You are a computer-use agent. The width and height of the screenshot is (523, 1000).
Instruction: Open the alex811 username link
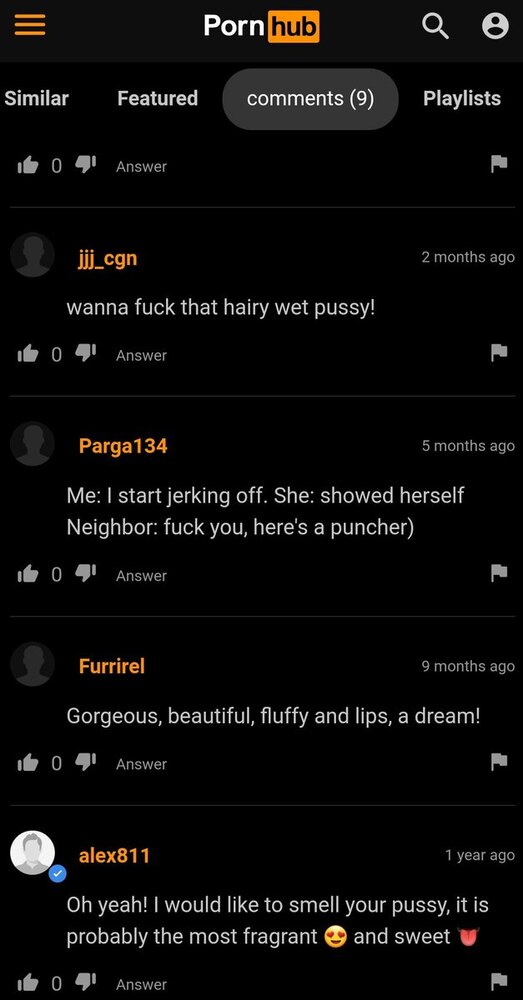click(x=114, y=855)
